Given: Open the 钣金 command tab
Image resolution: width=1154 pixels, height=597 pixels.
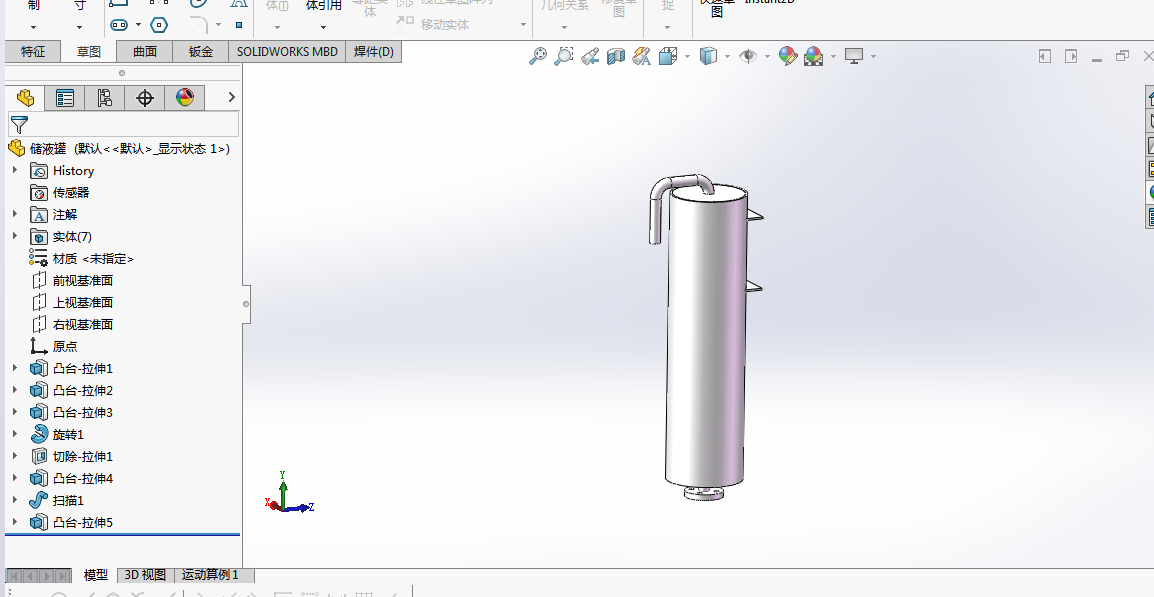Looking at the screenshot, I should click(x=200, y=52).
